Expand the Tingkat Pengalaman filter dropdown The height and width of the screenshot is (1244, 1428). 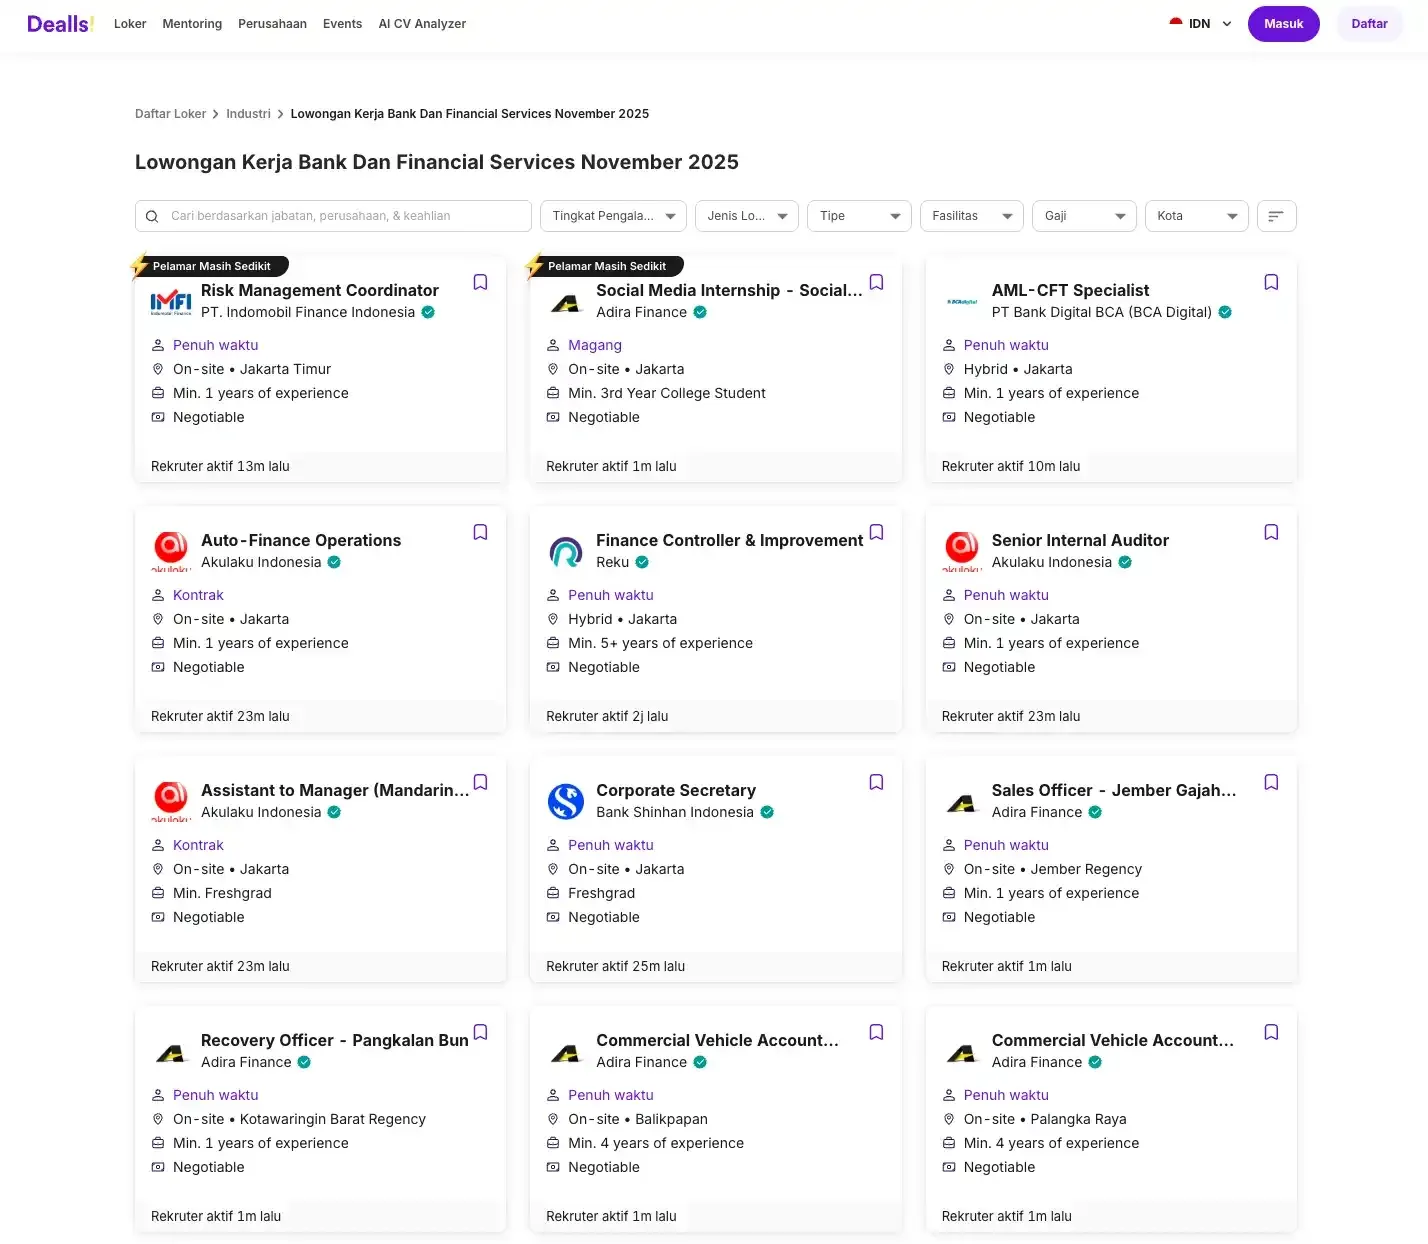(x=613, y=216)
